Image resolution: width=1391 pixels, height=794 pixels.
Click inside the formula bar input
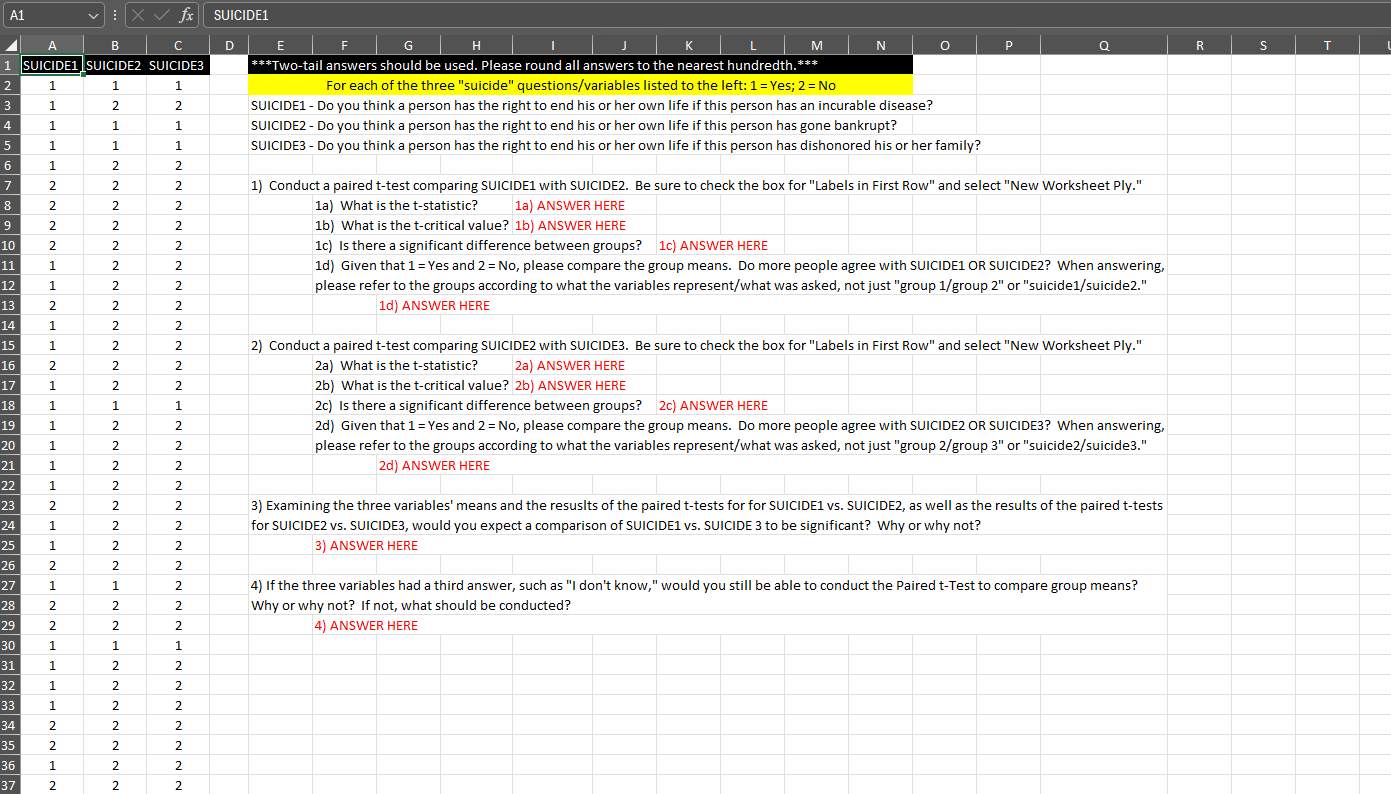400,15
